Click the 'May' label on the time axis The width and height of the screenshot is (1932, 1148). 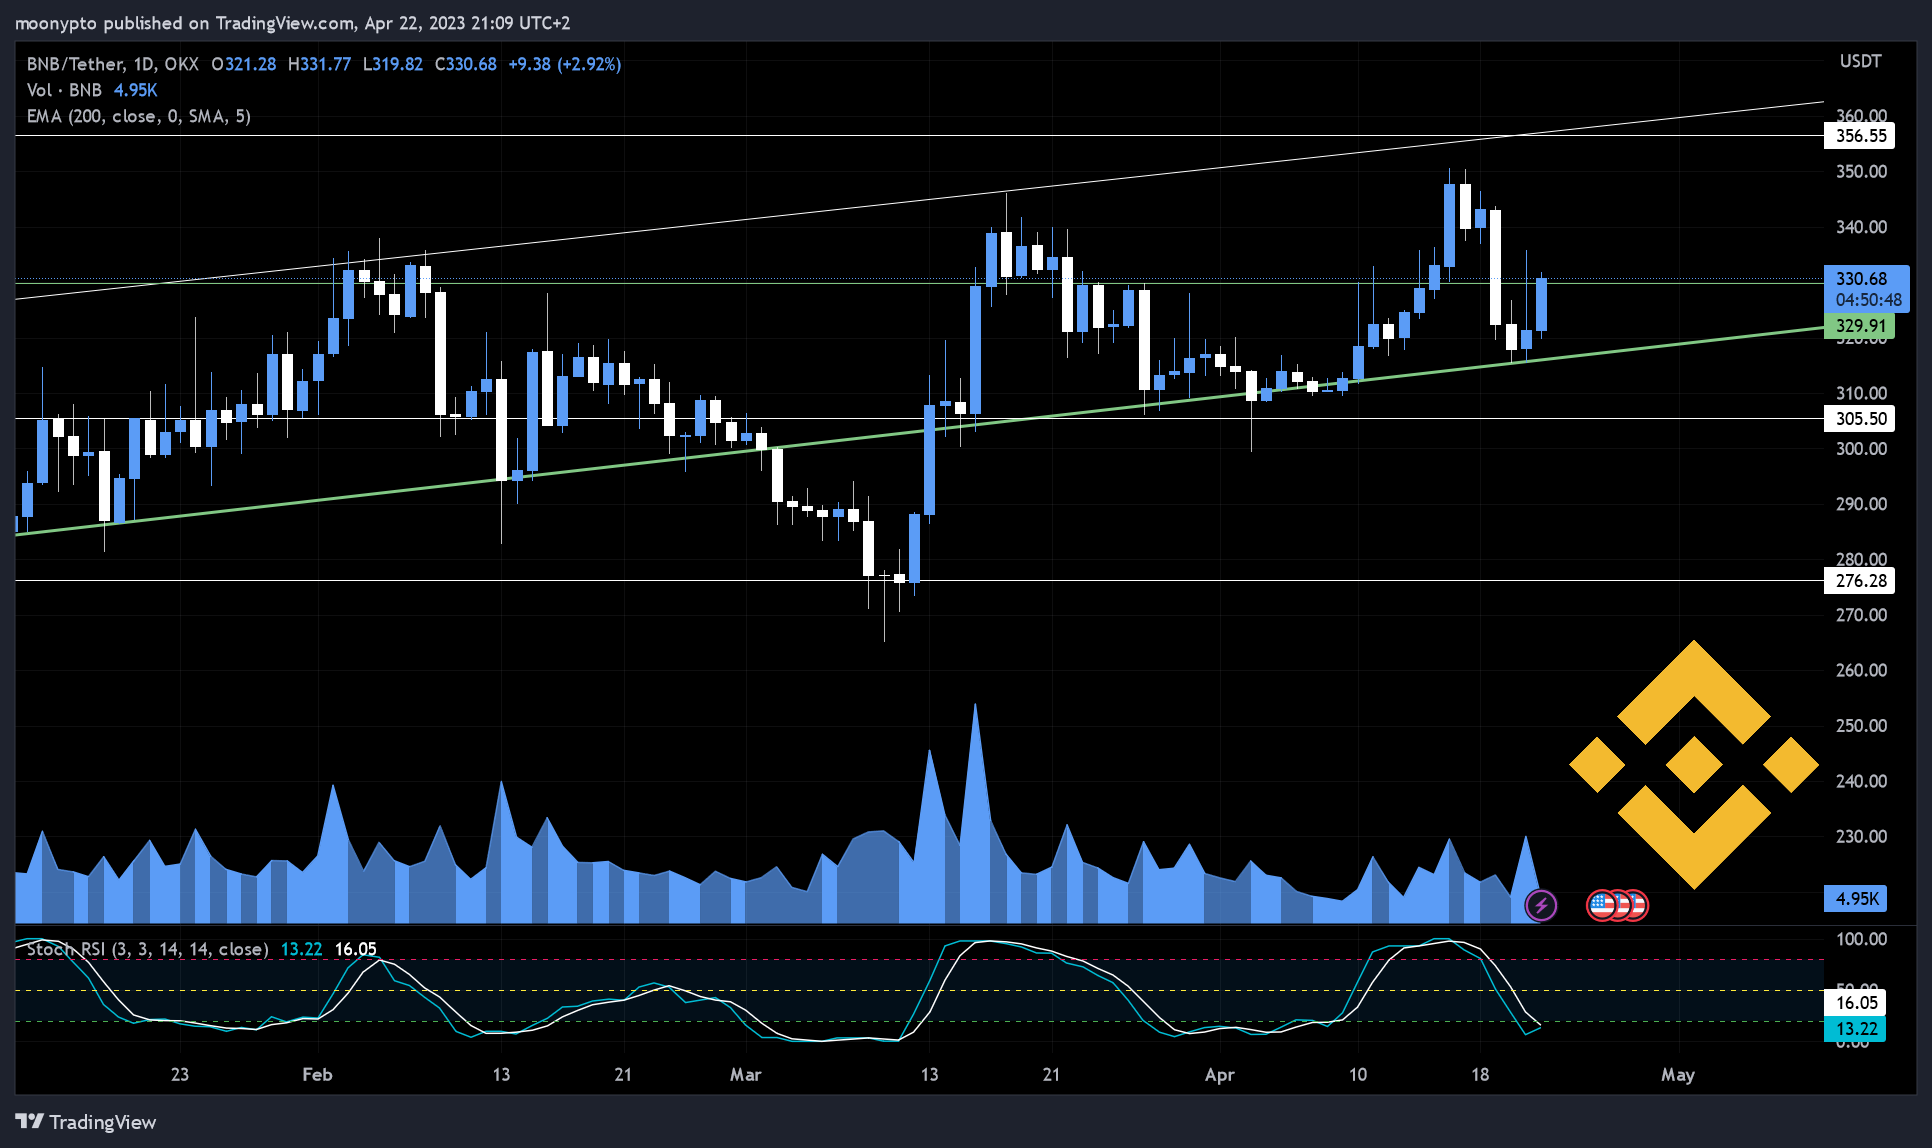(1678, 1075)
